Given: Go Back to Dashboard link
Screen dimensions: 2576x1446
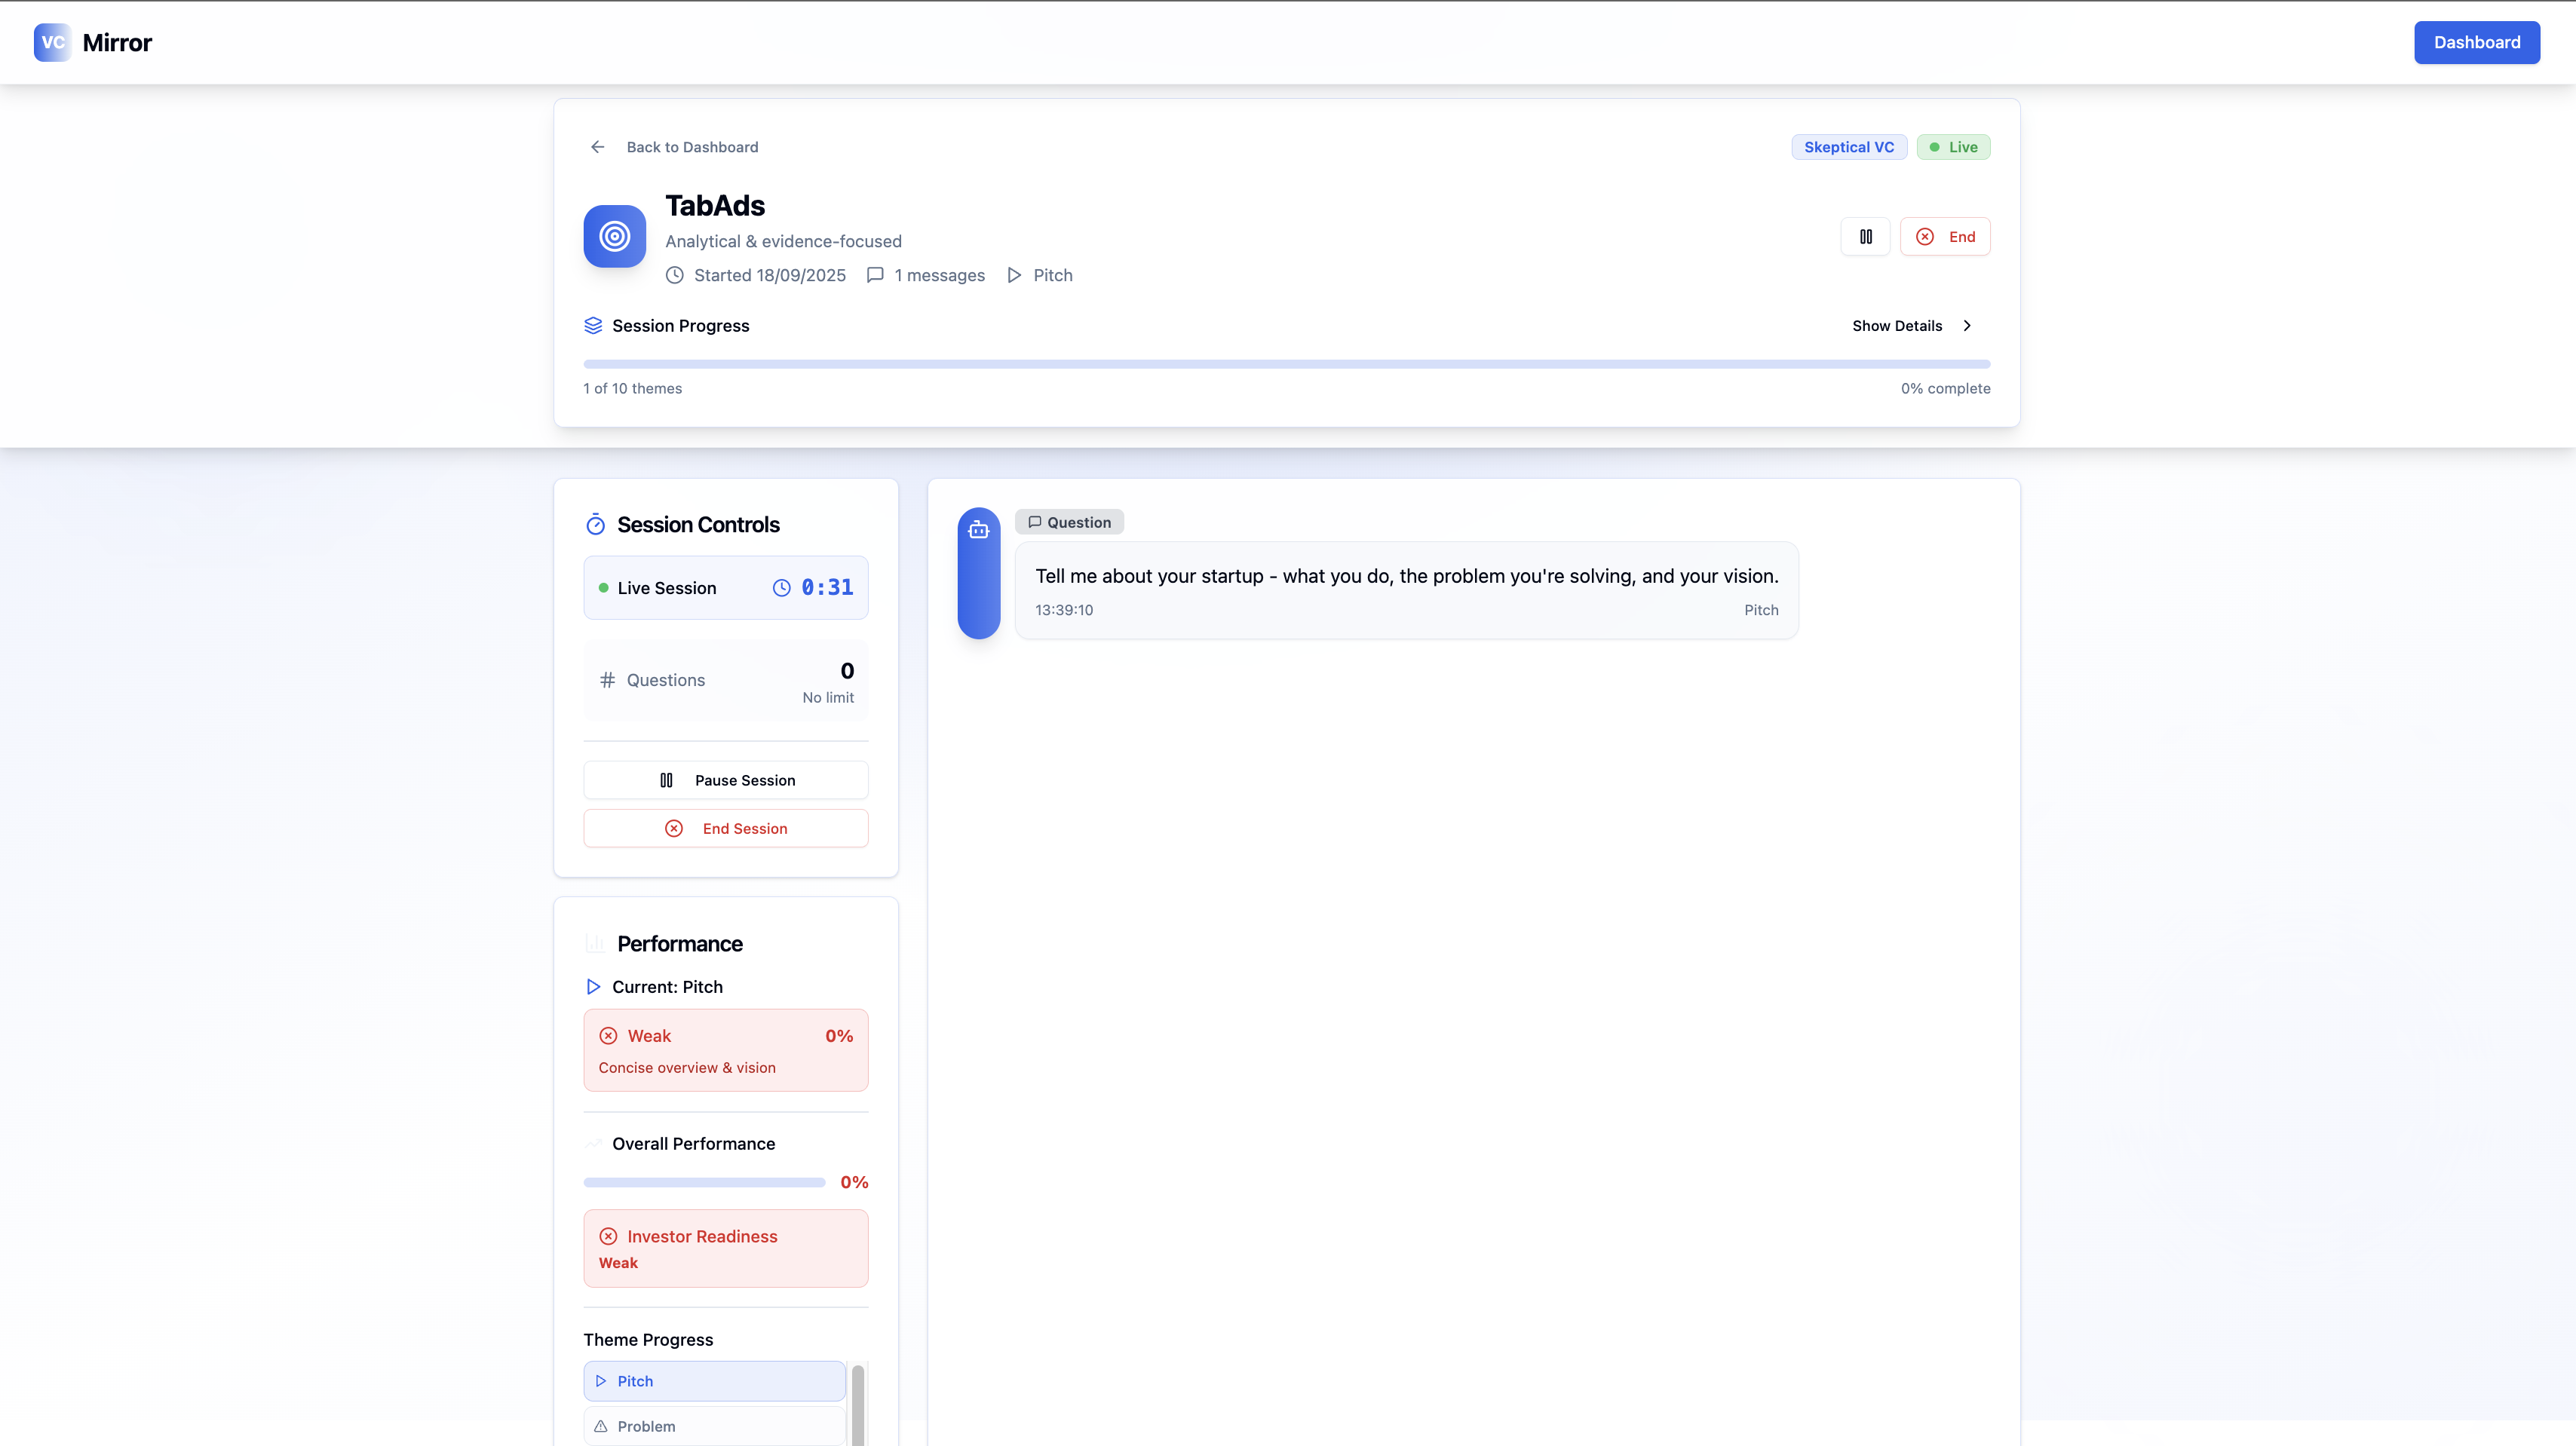Looking at the screenshot, I should 692,147.
